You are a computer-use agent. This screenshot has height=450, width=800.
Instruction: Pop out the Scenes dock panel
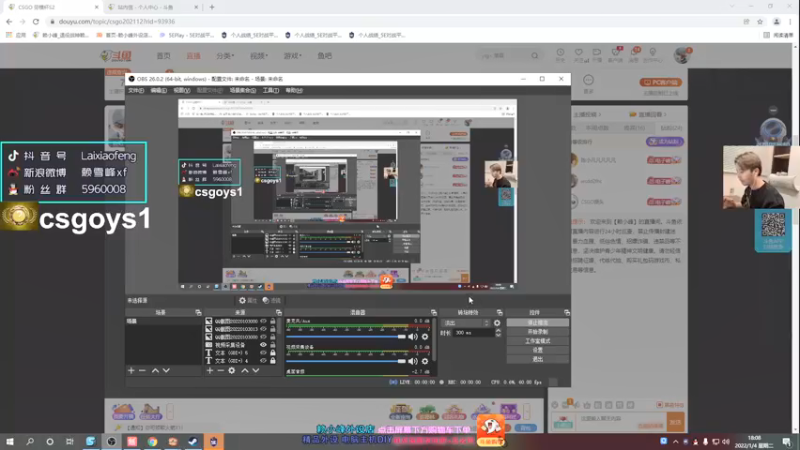198,312
